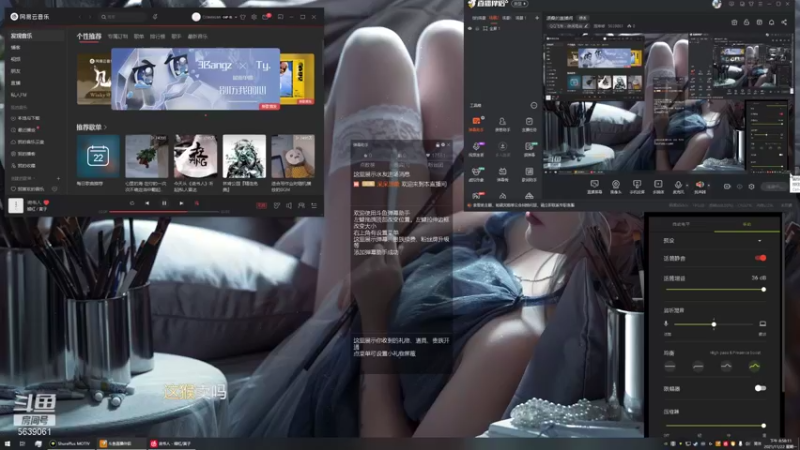Click the taskbar clock
The height and width of the screenshot is (450, 800).
click(781, 444)
